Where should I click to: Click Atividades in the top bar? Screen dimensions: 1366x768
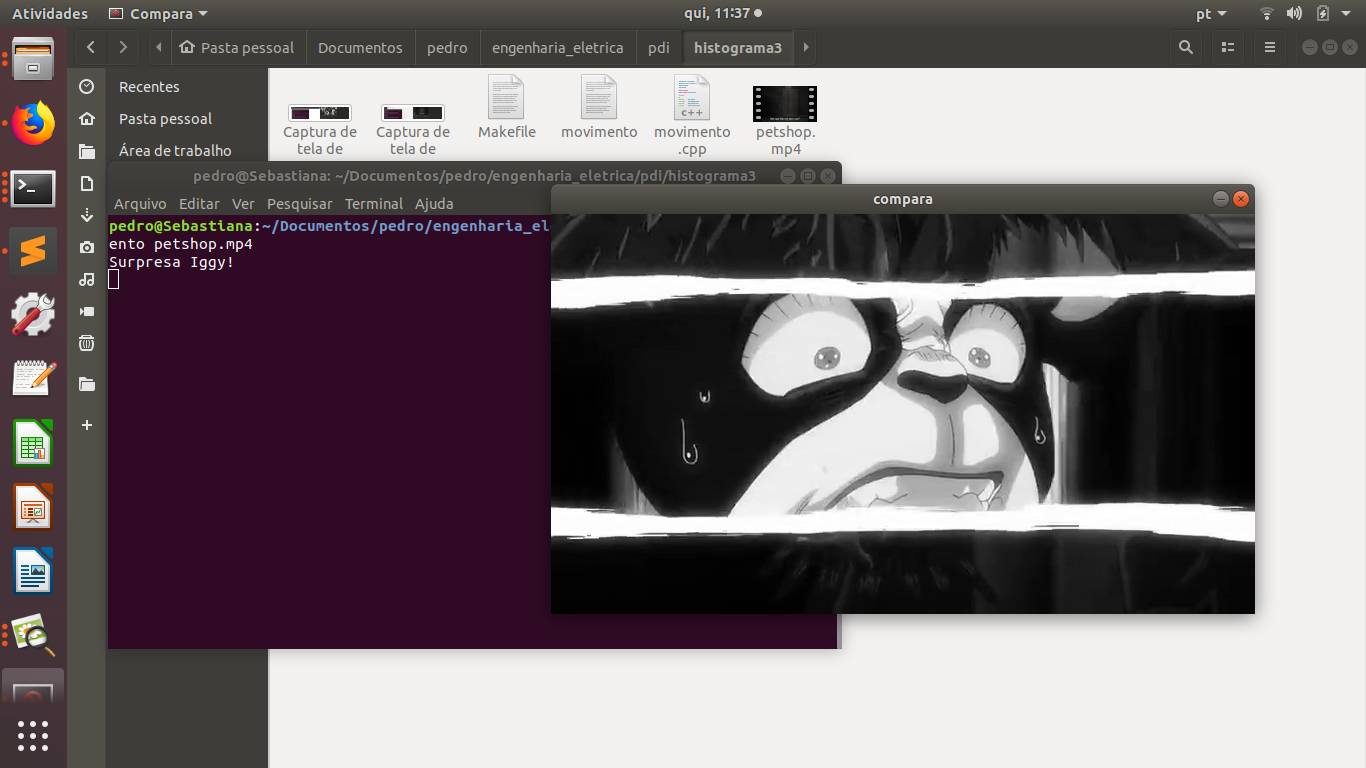[x=50, y=14]
